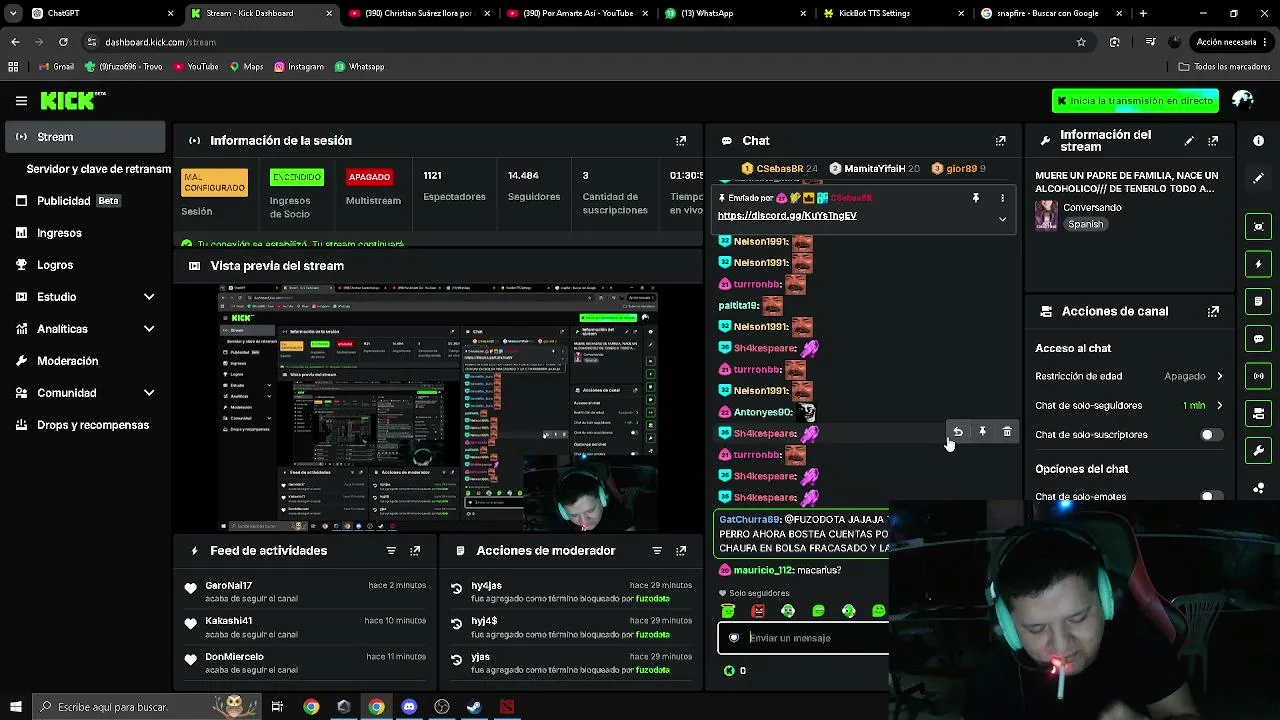Toggle the lightning bolt widget in the right sidebar
The image size is (1280, 720).
1259,264
